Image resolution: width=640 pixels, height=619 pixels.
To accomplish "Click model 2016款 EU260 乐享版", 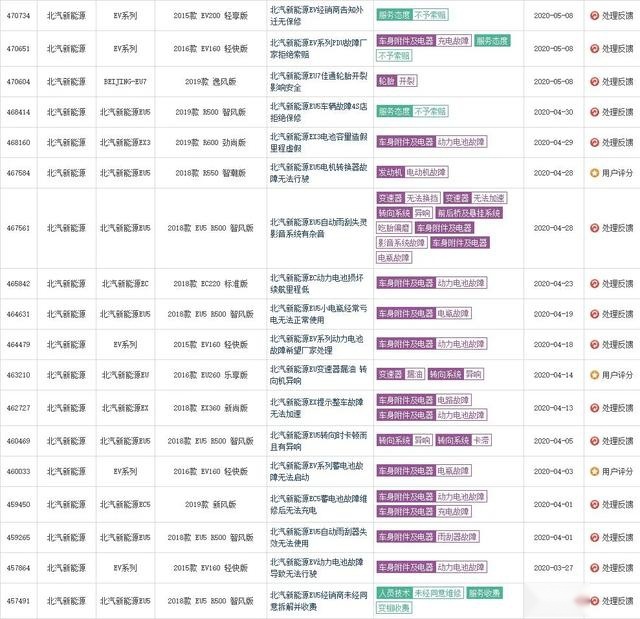I will [211, 375].
